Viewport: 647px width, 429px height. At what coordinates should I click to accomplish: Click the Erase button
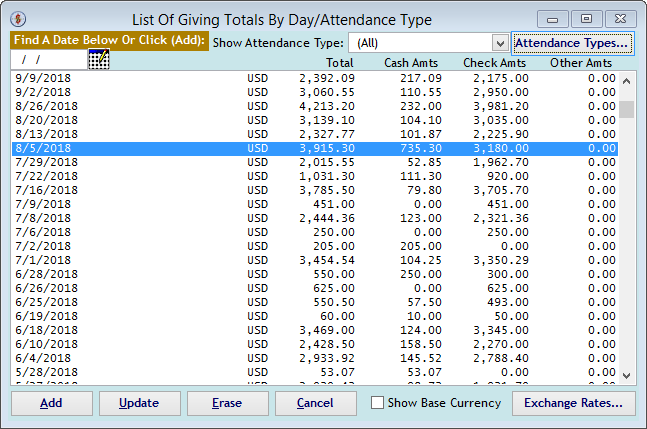point(227,403)
